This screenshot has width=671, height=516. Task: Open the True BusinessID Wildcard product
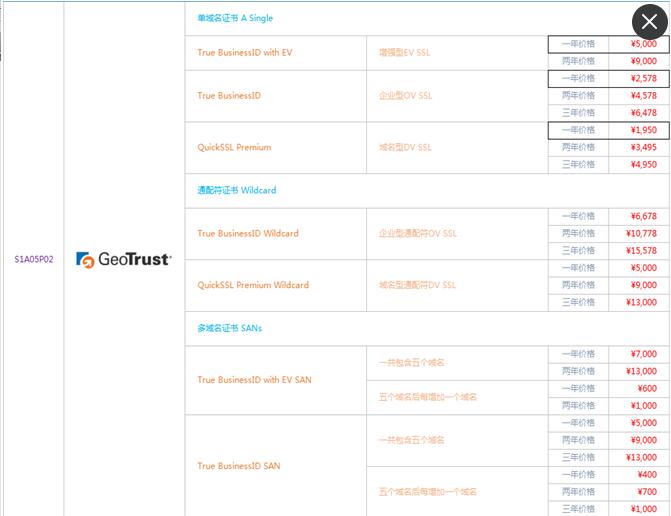point(248,233)
